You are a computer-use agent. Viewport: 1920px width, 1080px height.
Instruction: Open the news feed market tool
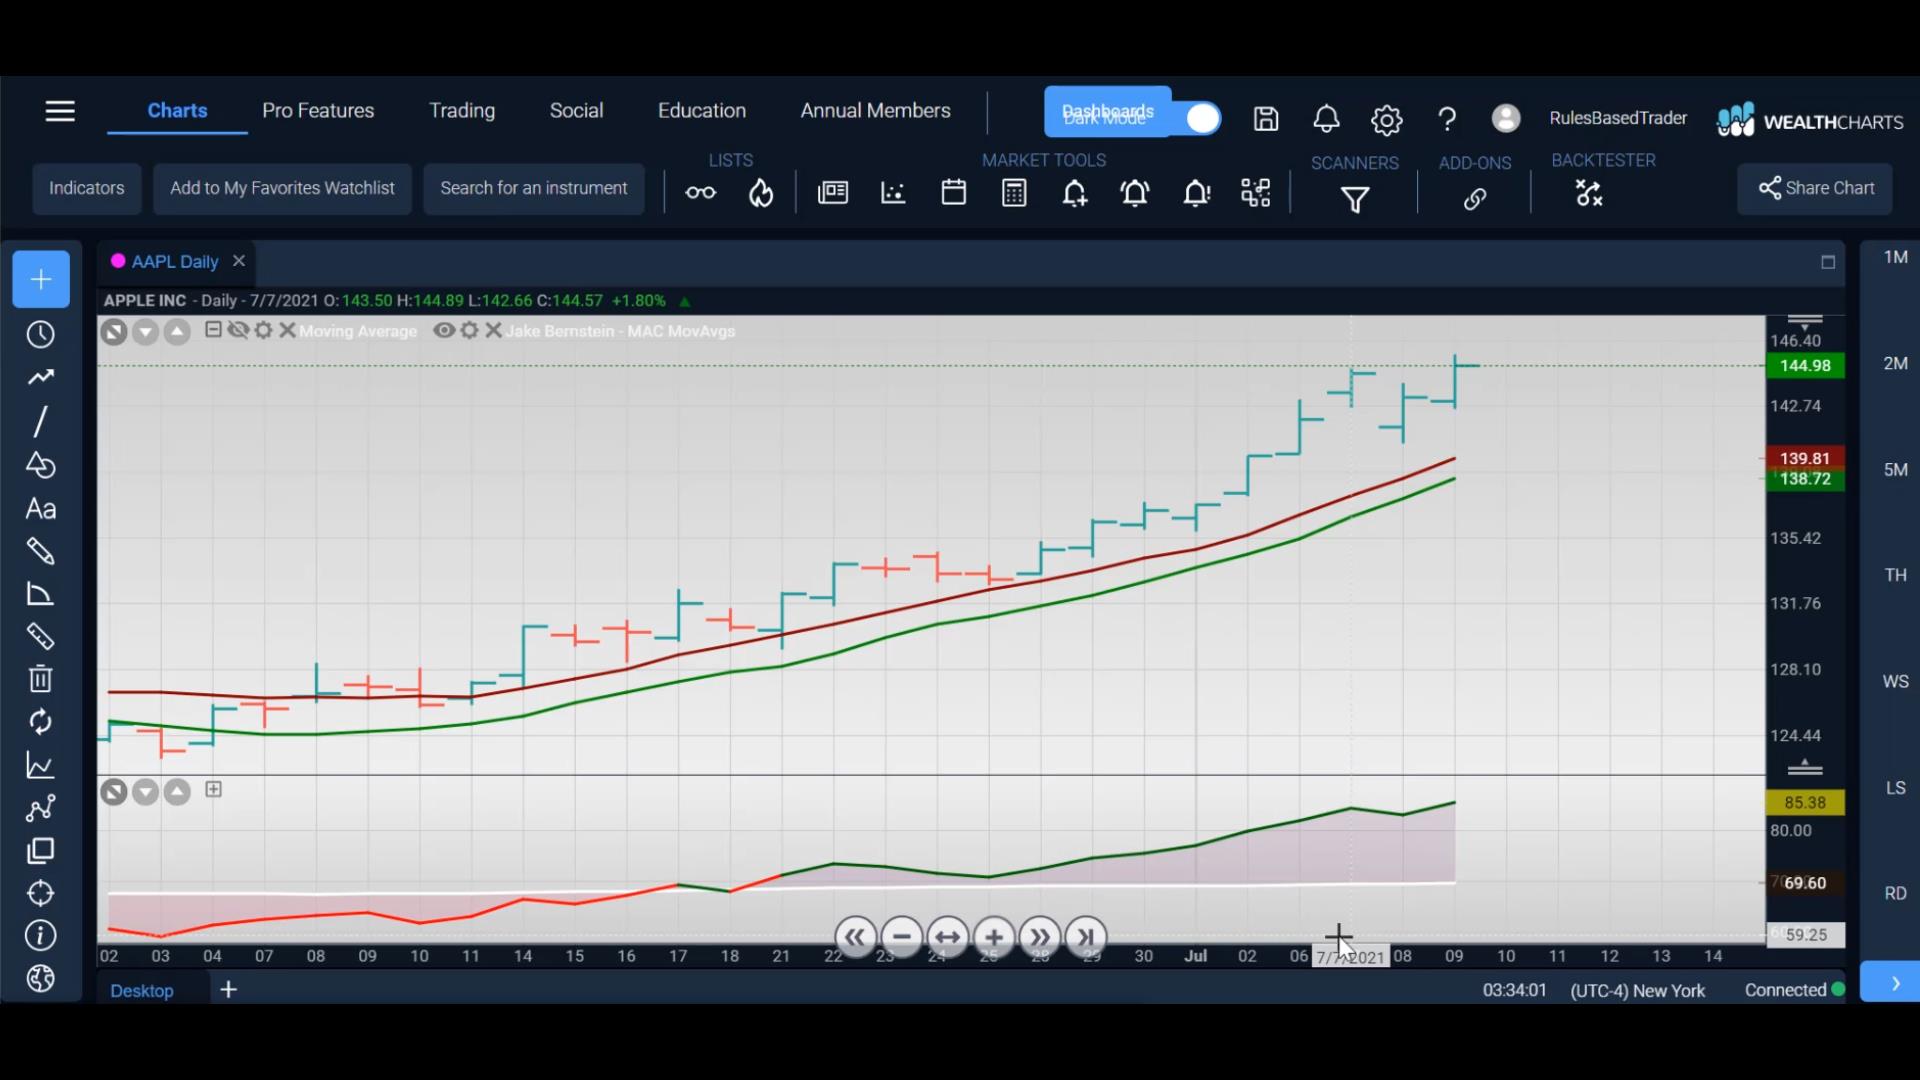(832, 192)
